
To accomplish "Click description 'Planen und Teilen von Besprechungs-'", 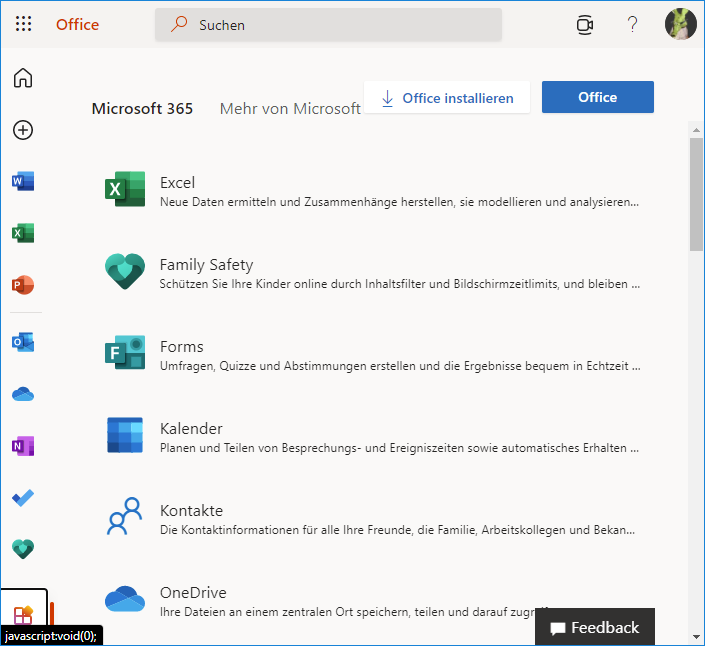I will (399, 448).
